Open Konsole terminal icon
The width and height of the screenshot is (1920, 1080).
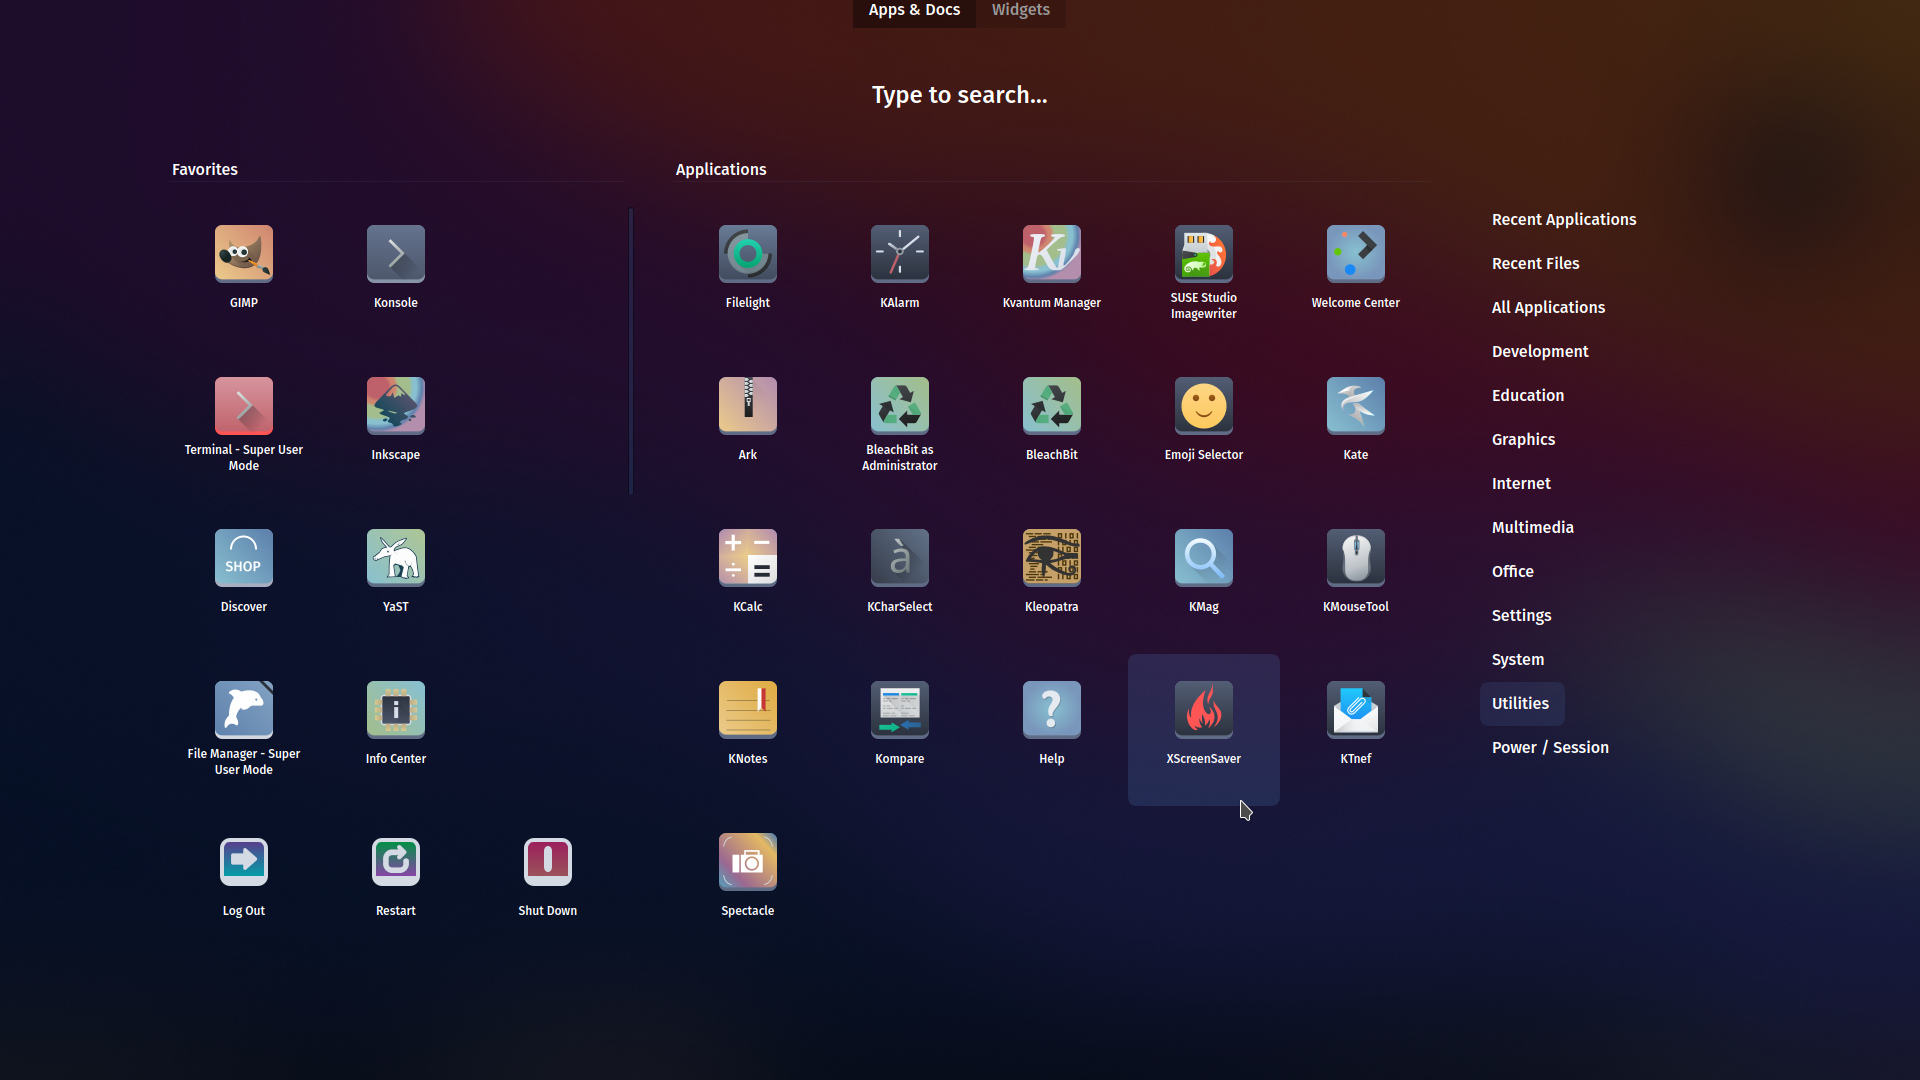click(x=396, y=255)
